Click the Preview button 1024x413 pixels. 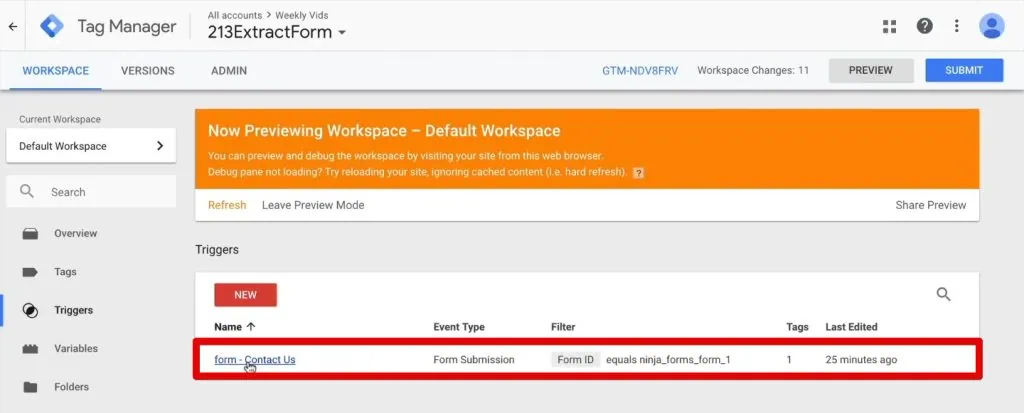[x=871, y=71]
